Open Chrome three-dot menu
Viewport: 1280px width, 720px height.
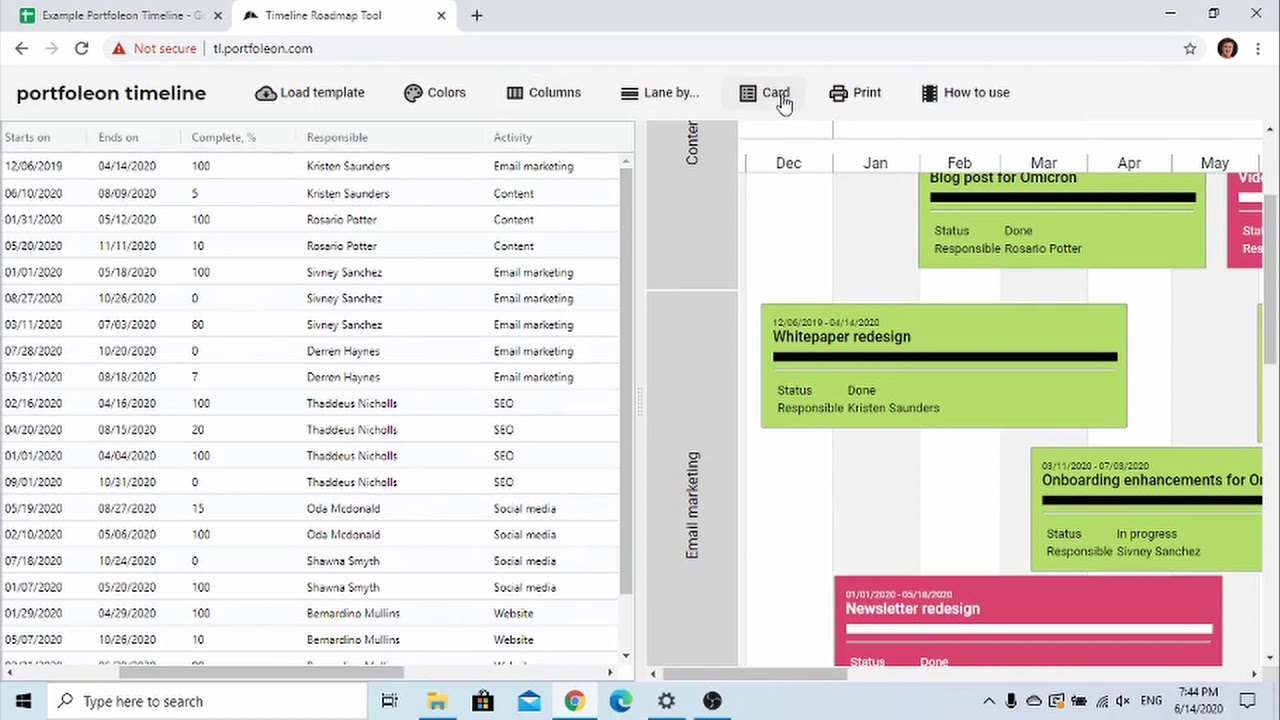tap(1257, 48)
